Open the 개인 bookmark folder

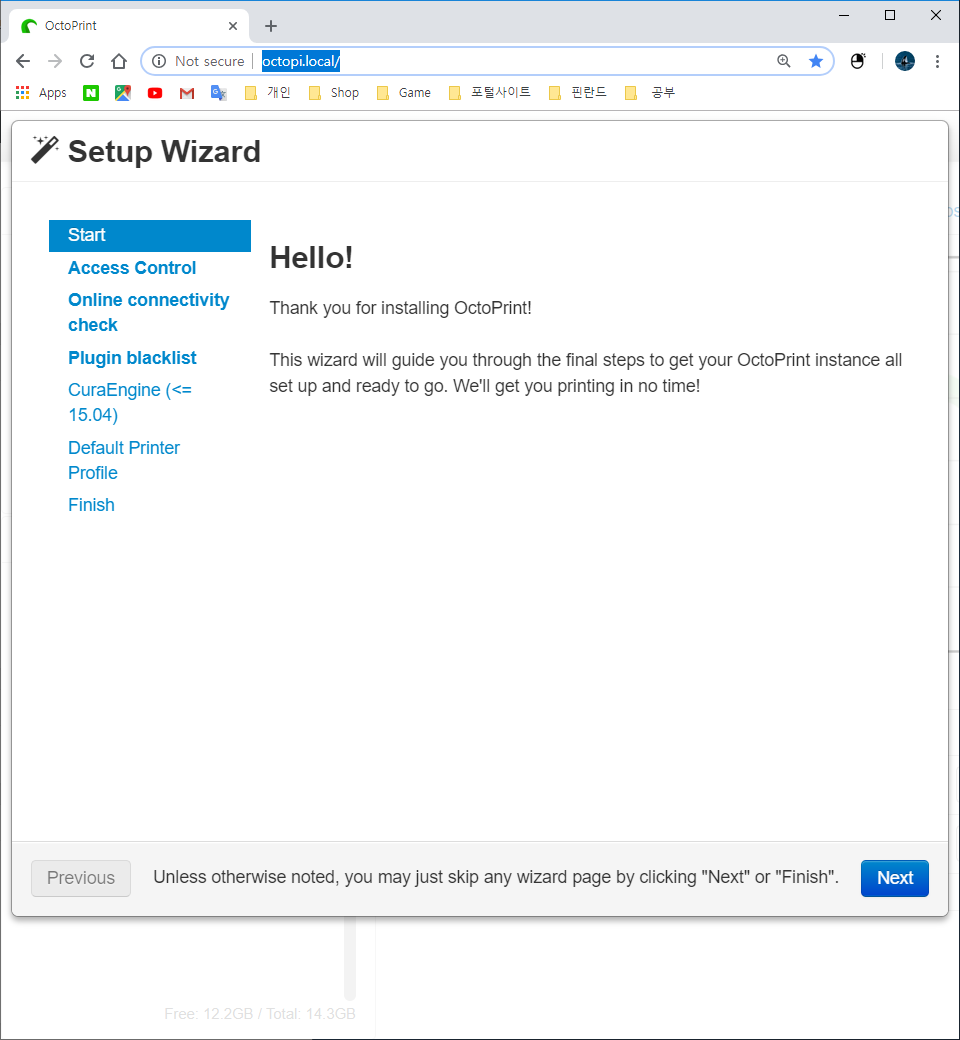click(x=268, y=93)
